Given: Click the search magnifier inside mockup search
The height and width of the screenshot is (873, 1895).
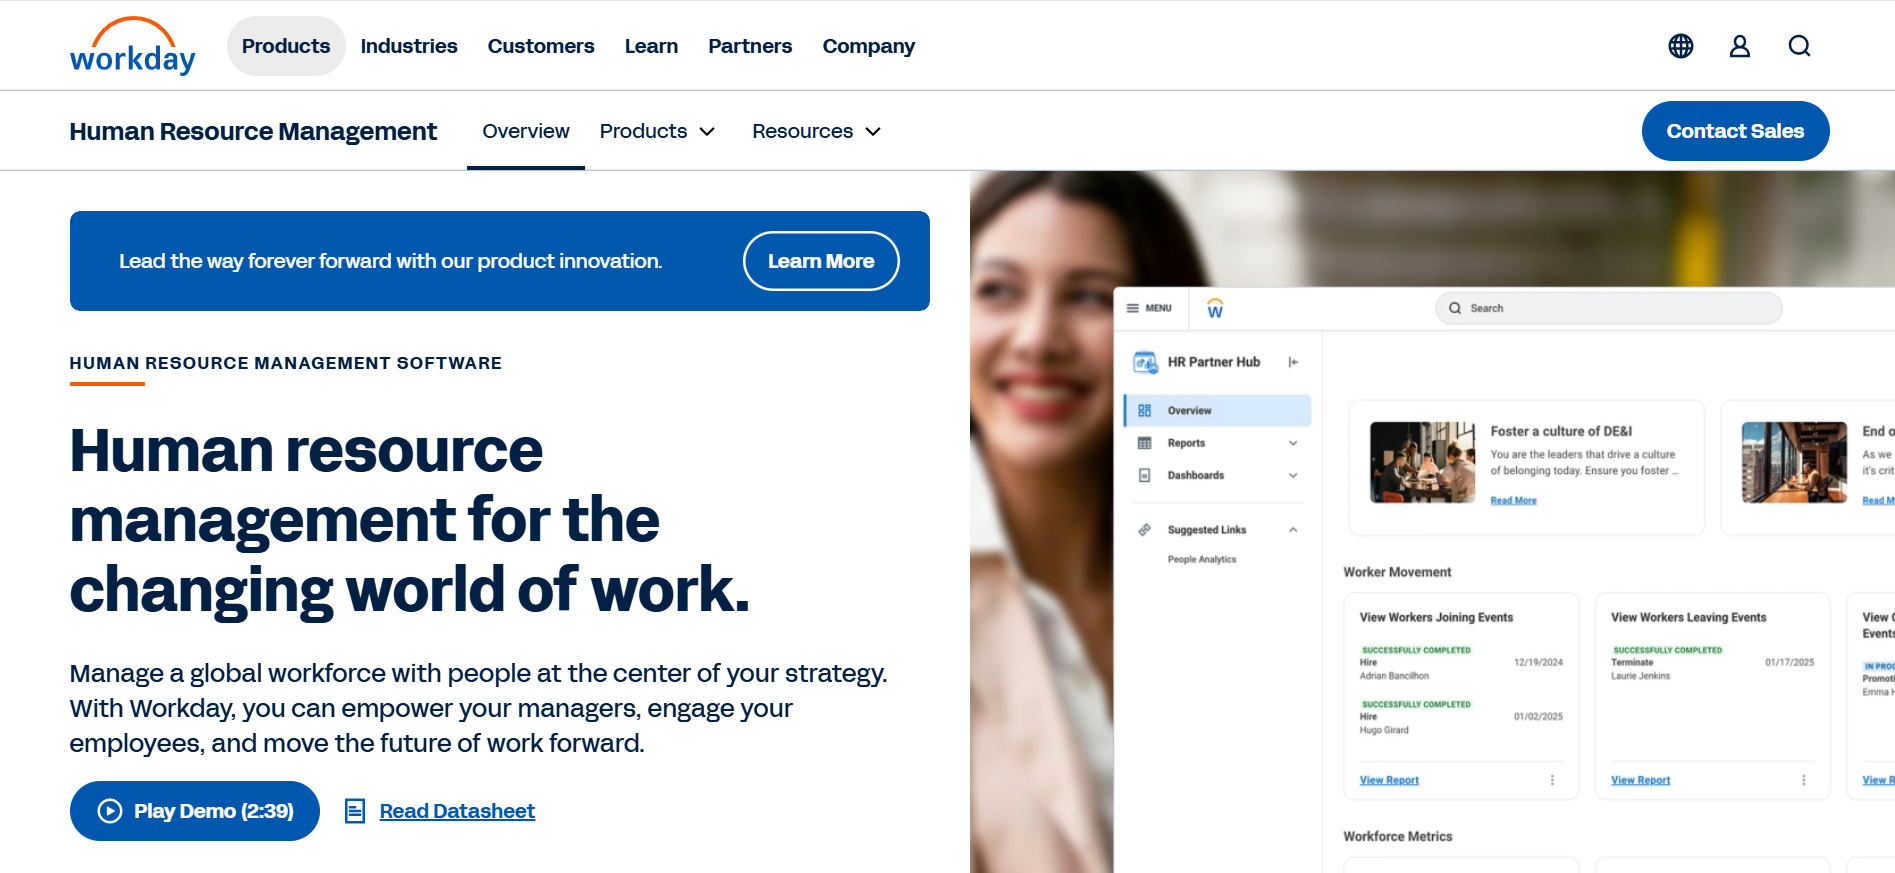Looking at the screenshot, I should coord(1455,308).
